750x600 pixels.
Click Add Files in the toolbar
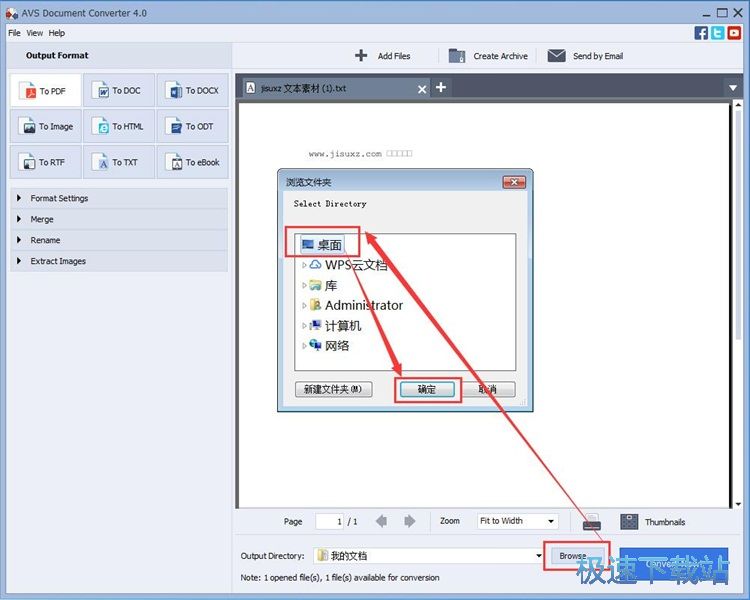(x=383, y=56)
